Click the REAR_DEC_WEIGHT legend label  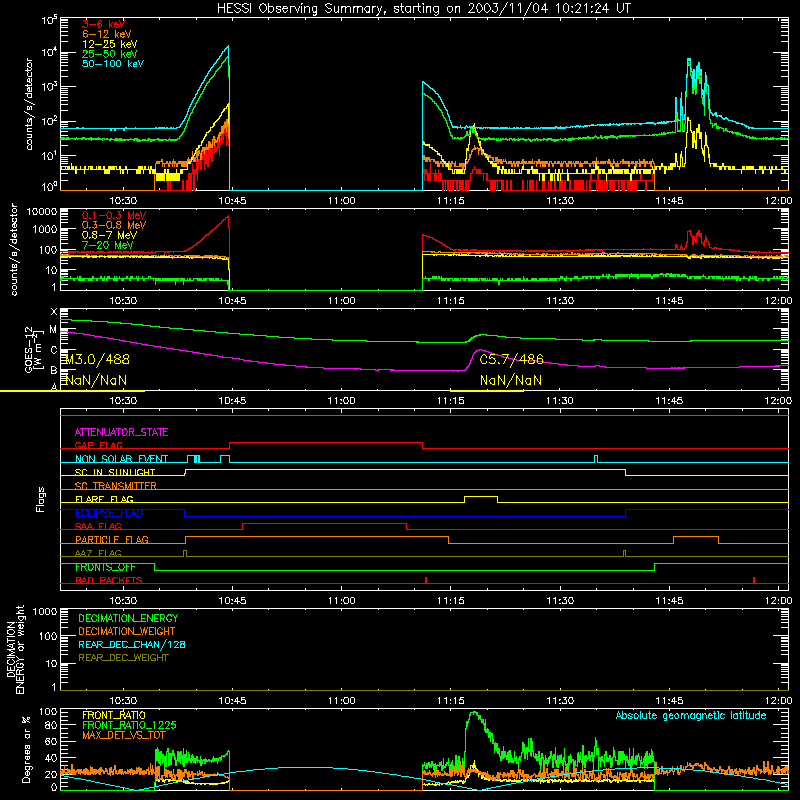coord(123,658)
